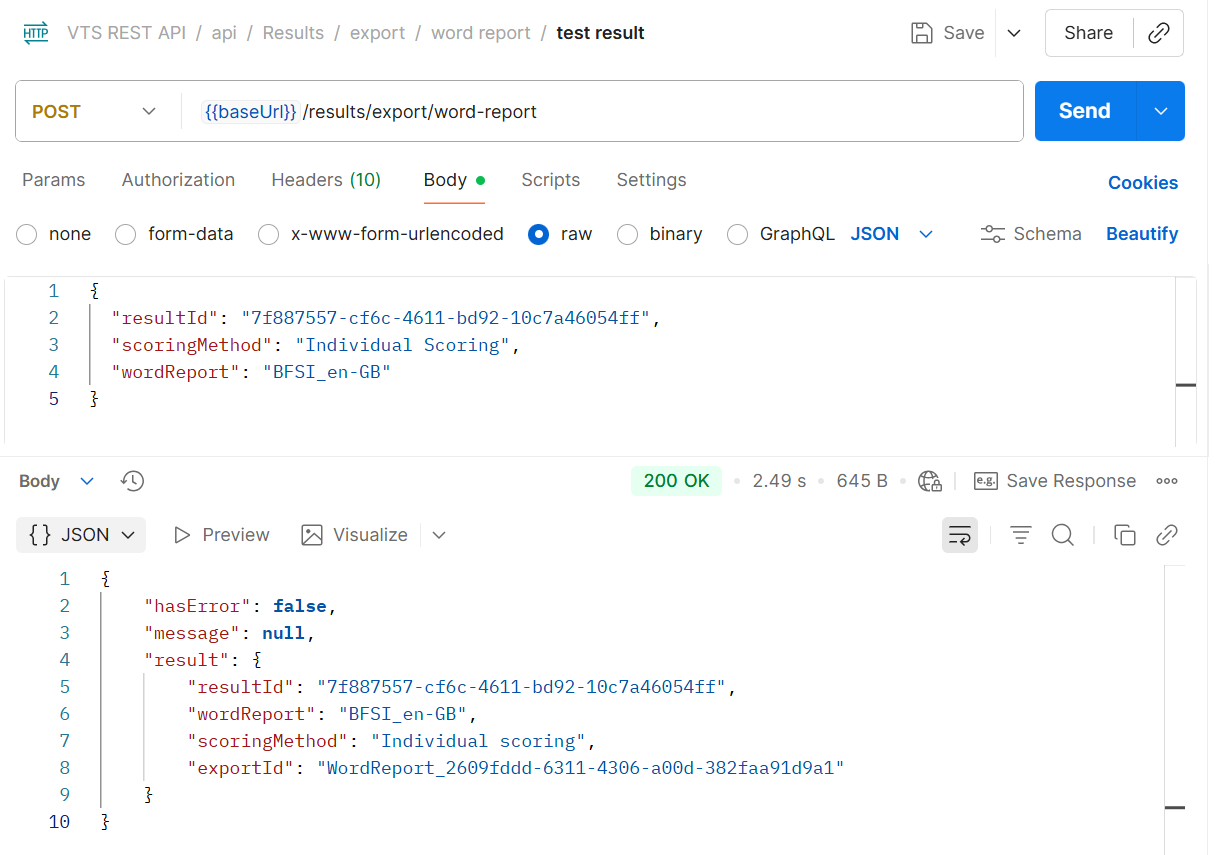Open the POST method dropdown

coord(95,111)
